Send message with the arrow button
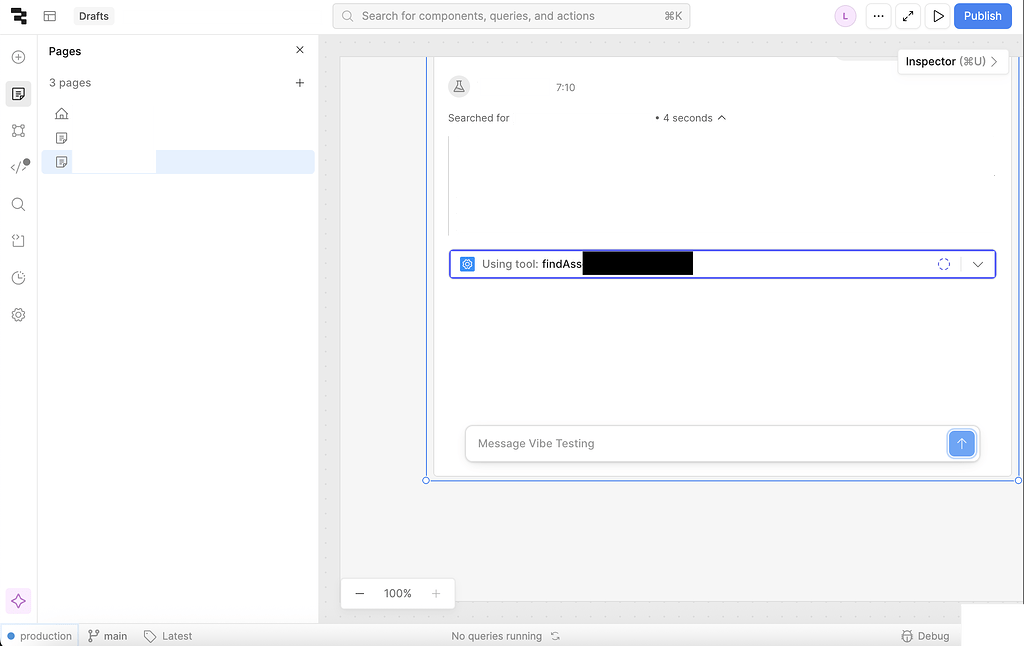Image resolution: width=1024 pixels, height=646 pixels. (x=961, y=443)
